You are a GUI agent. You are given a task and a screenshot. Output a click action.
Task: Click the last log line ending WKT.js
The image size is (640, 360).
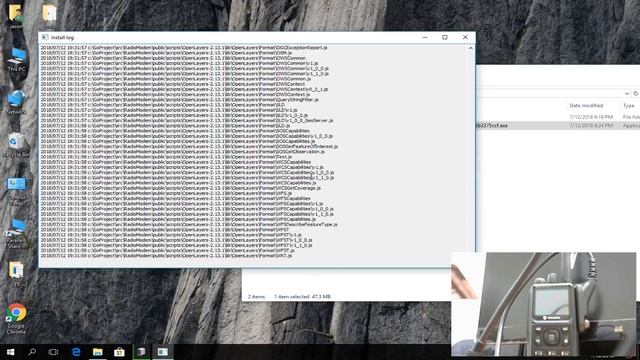167,256
